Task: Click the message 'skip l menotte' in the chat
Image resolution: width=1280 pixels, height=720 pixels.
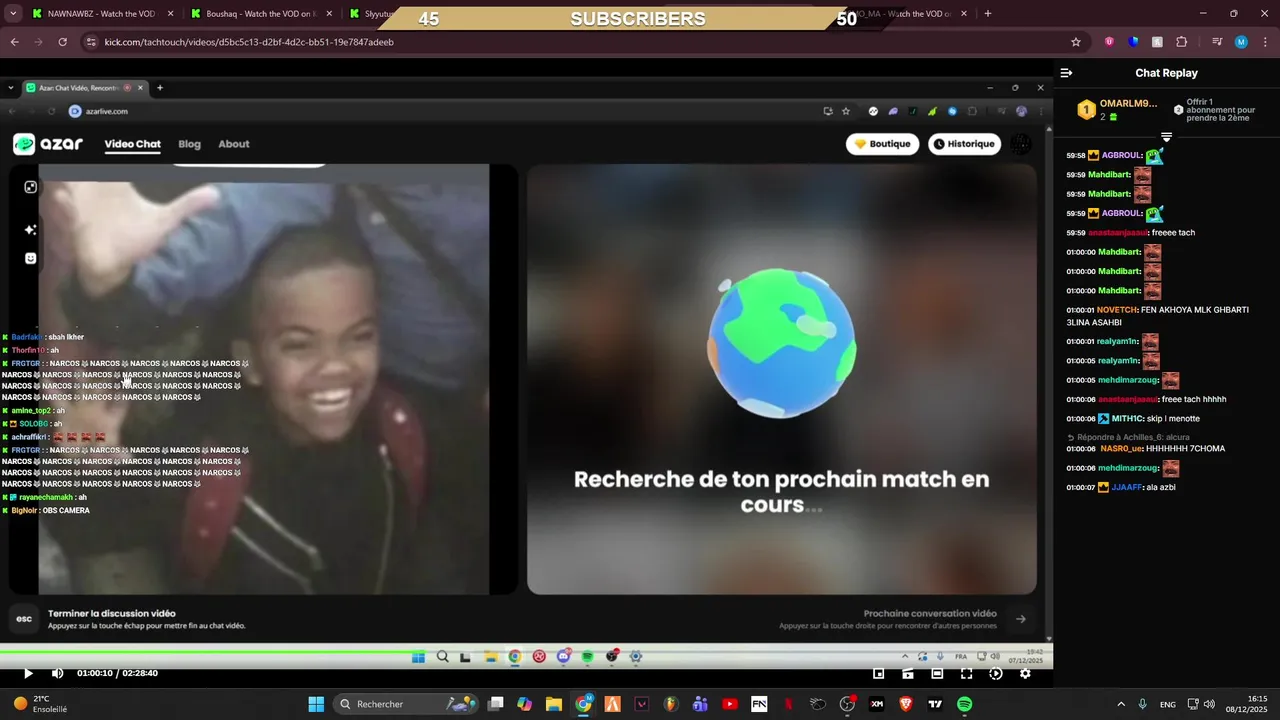Action: tap(1174, 419)
